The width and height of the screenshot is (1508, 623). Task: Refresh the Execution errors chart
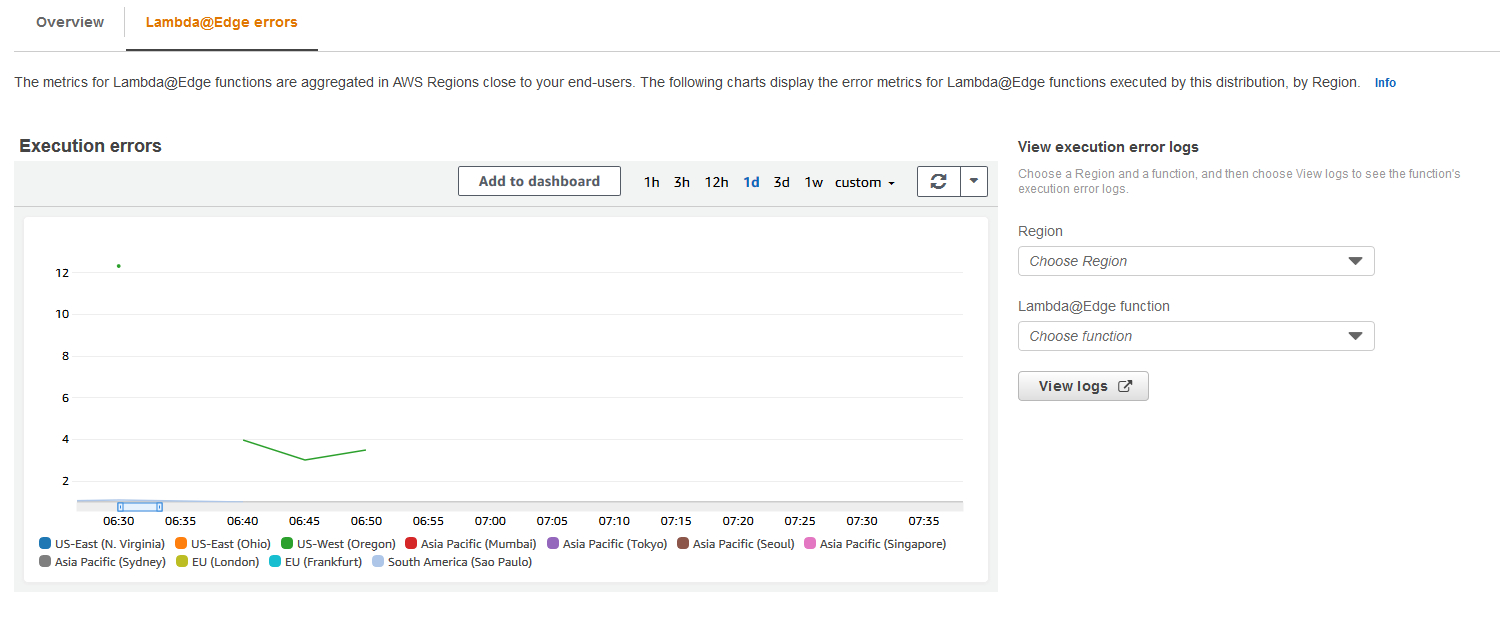pos(938,181)
